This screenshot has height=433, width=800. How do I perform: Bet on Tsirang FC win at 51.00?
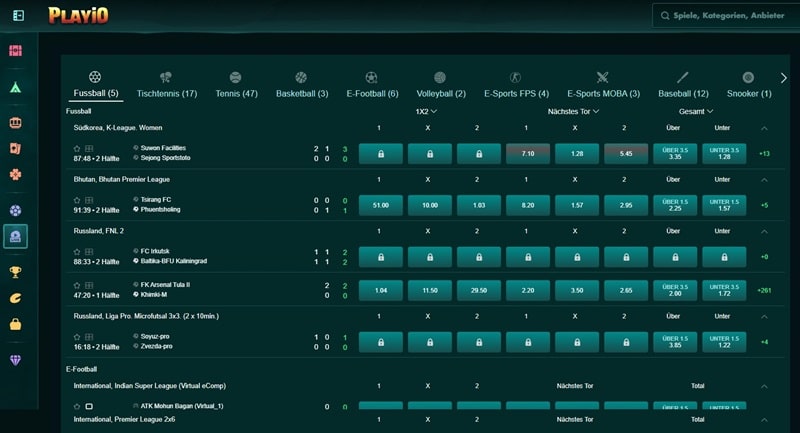tap(381, 205)
